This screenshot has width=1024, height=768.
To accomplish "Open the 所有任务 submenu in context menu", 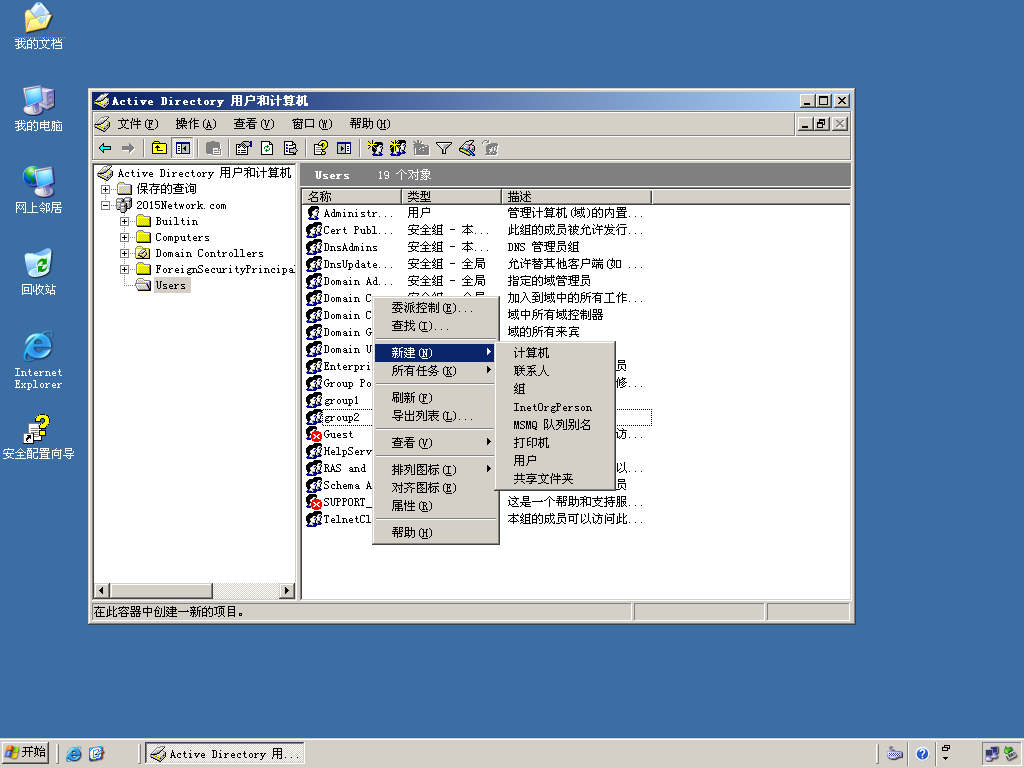I will (436, 371).
